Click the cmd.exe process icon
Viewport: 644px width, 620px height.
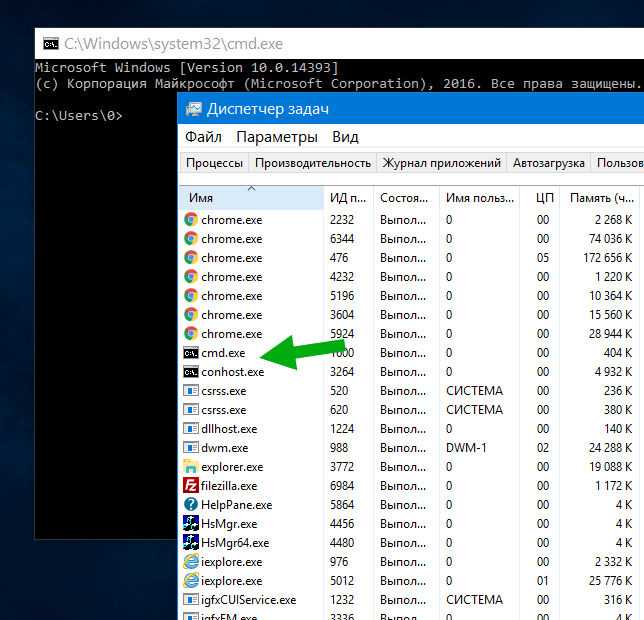pos(191,353)
